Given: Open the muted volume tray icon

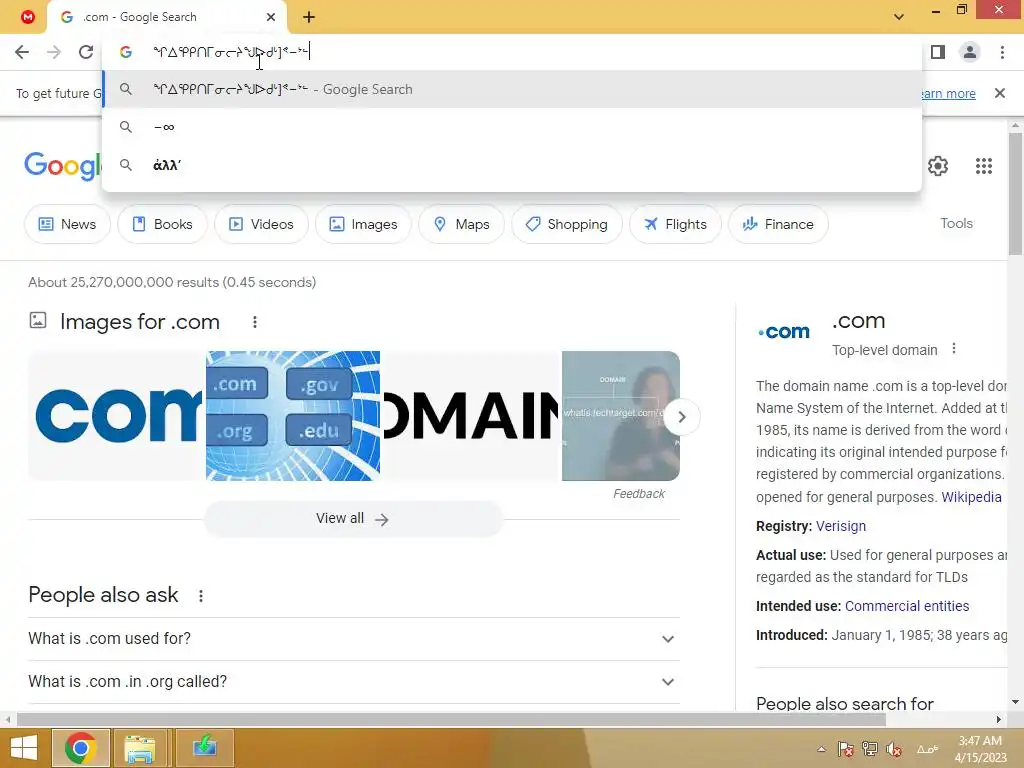Looking at the screenshot, I should point(894,749).
